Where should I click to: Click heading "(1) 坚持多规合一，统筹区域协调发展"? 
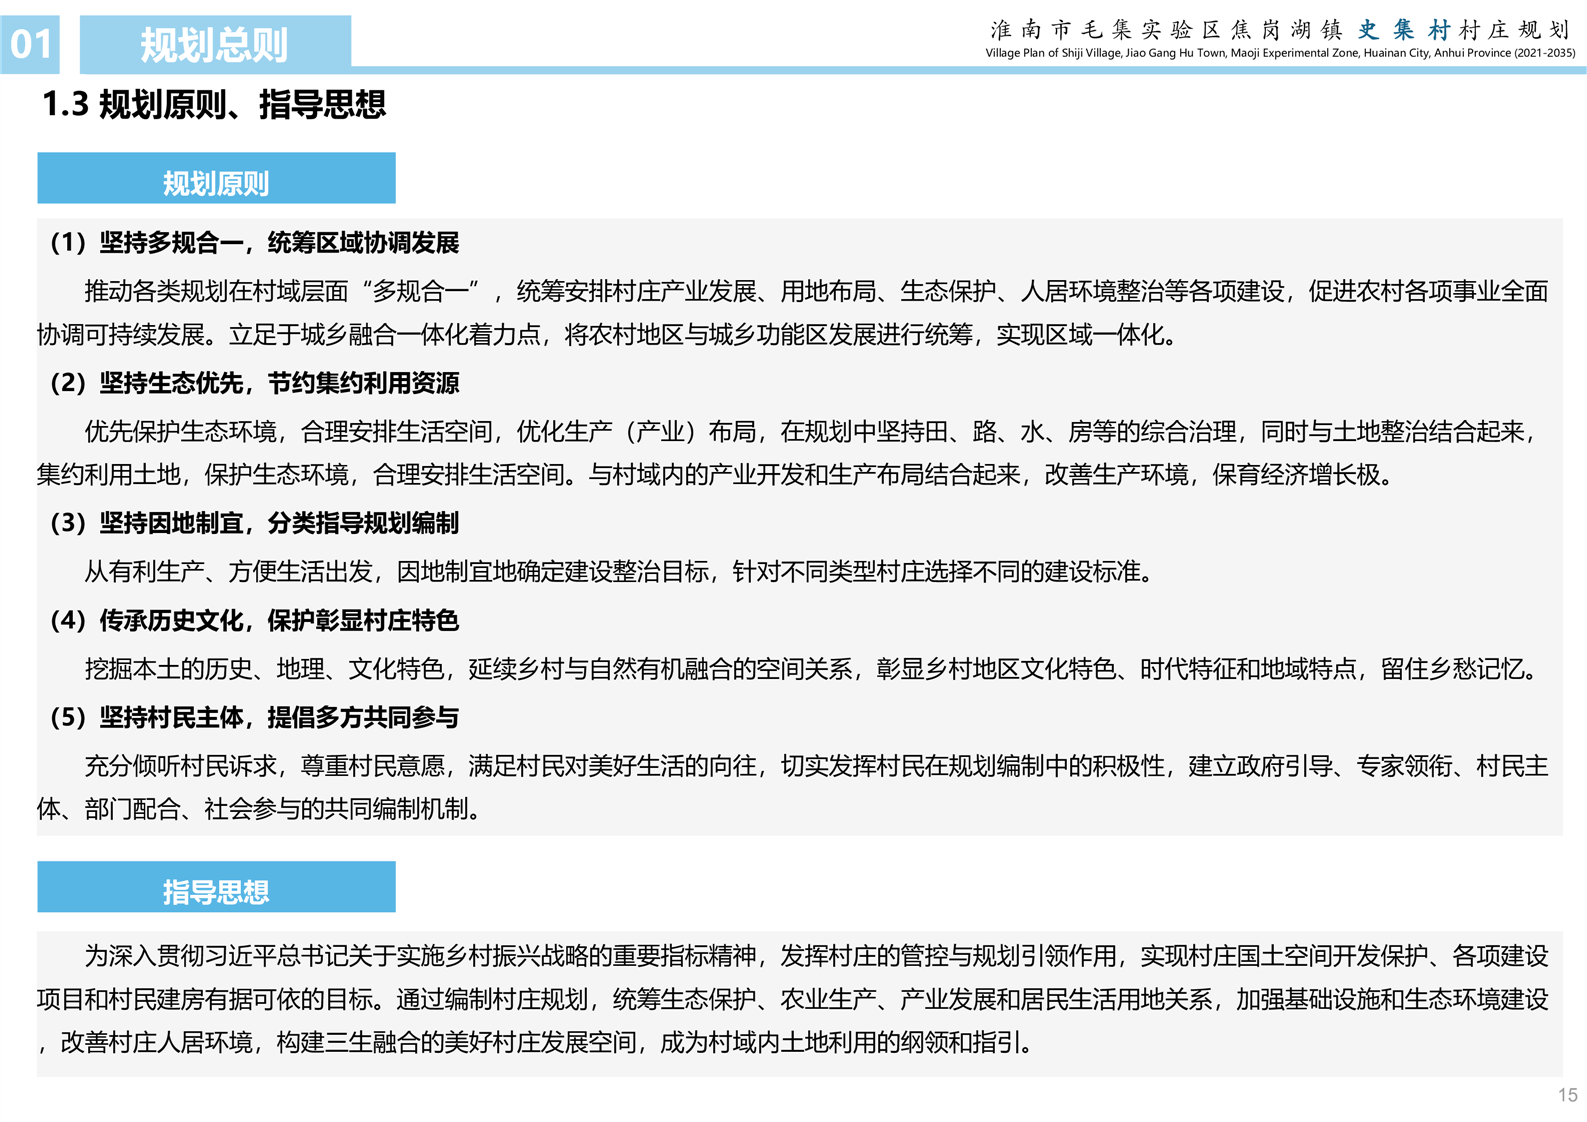(x=254, y=243)
